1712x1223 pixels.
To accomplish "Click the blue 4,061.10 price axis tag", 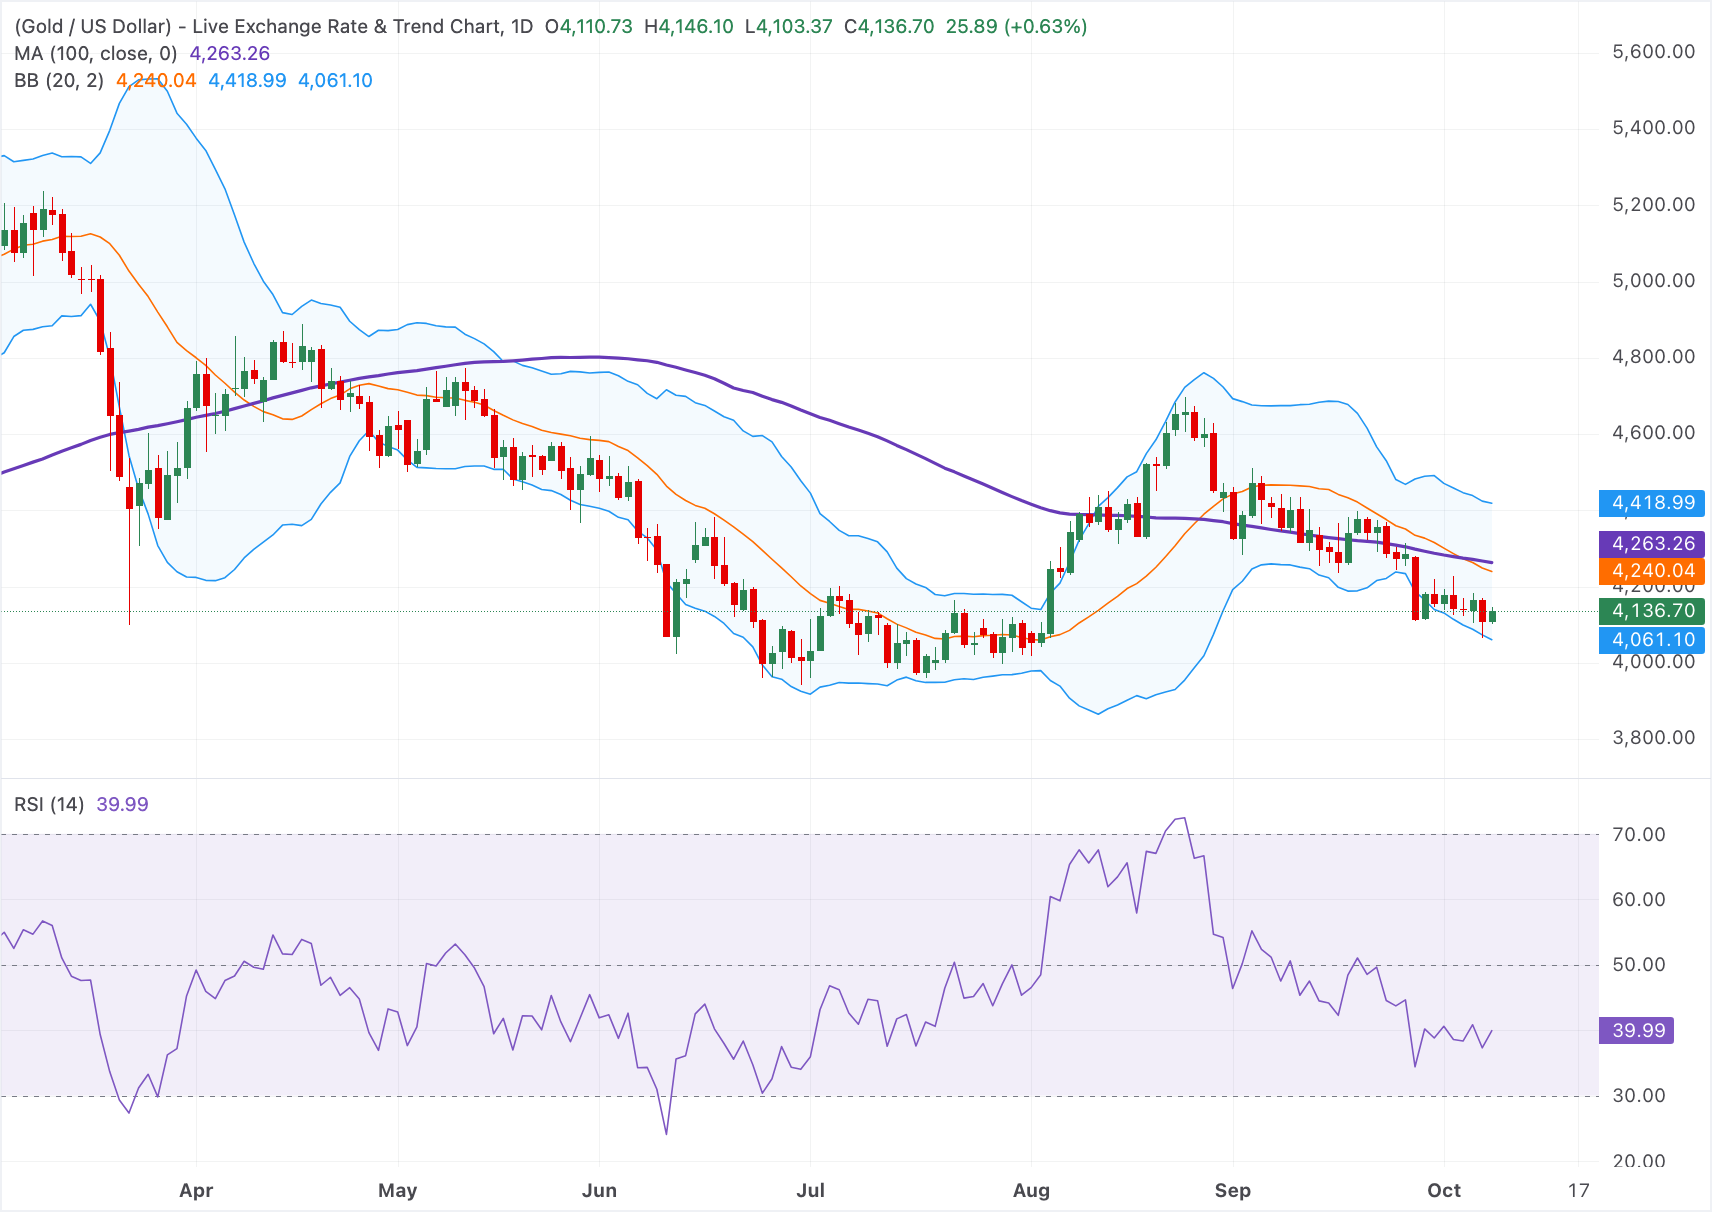I will coord(1652,640).
